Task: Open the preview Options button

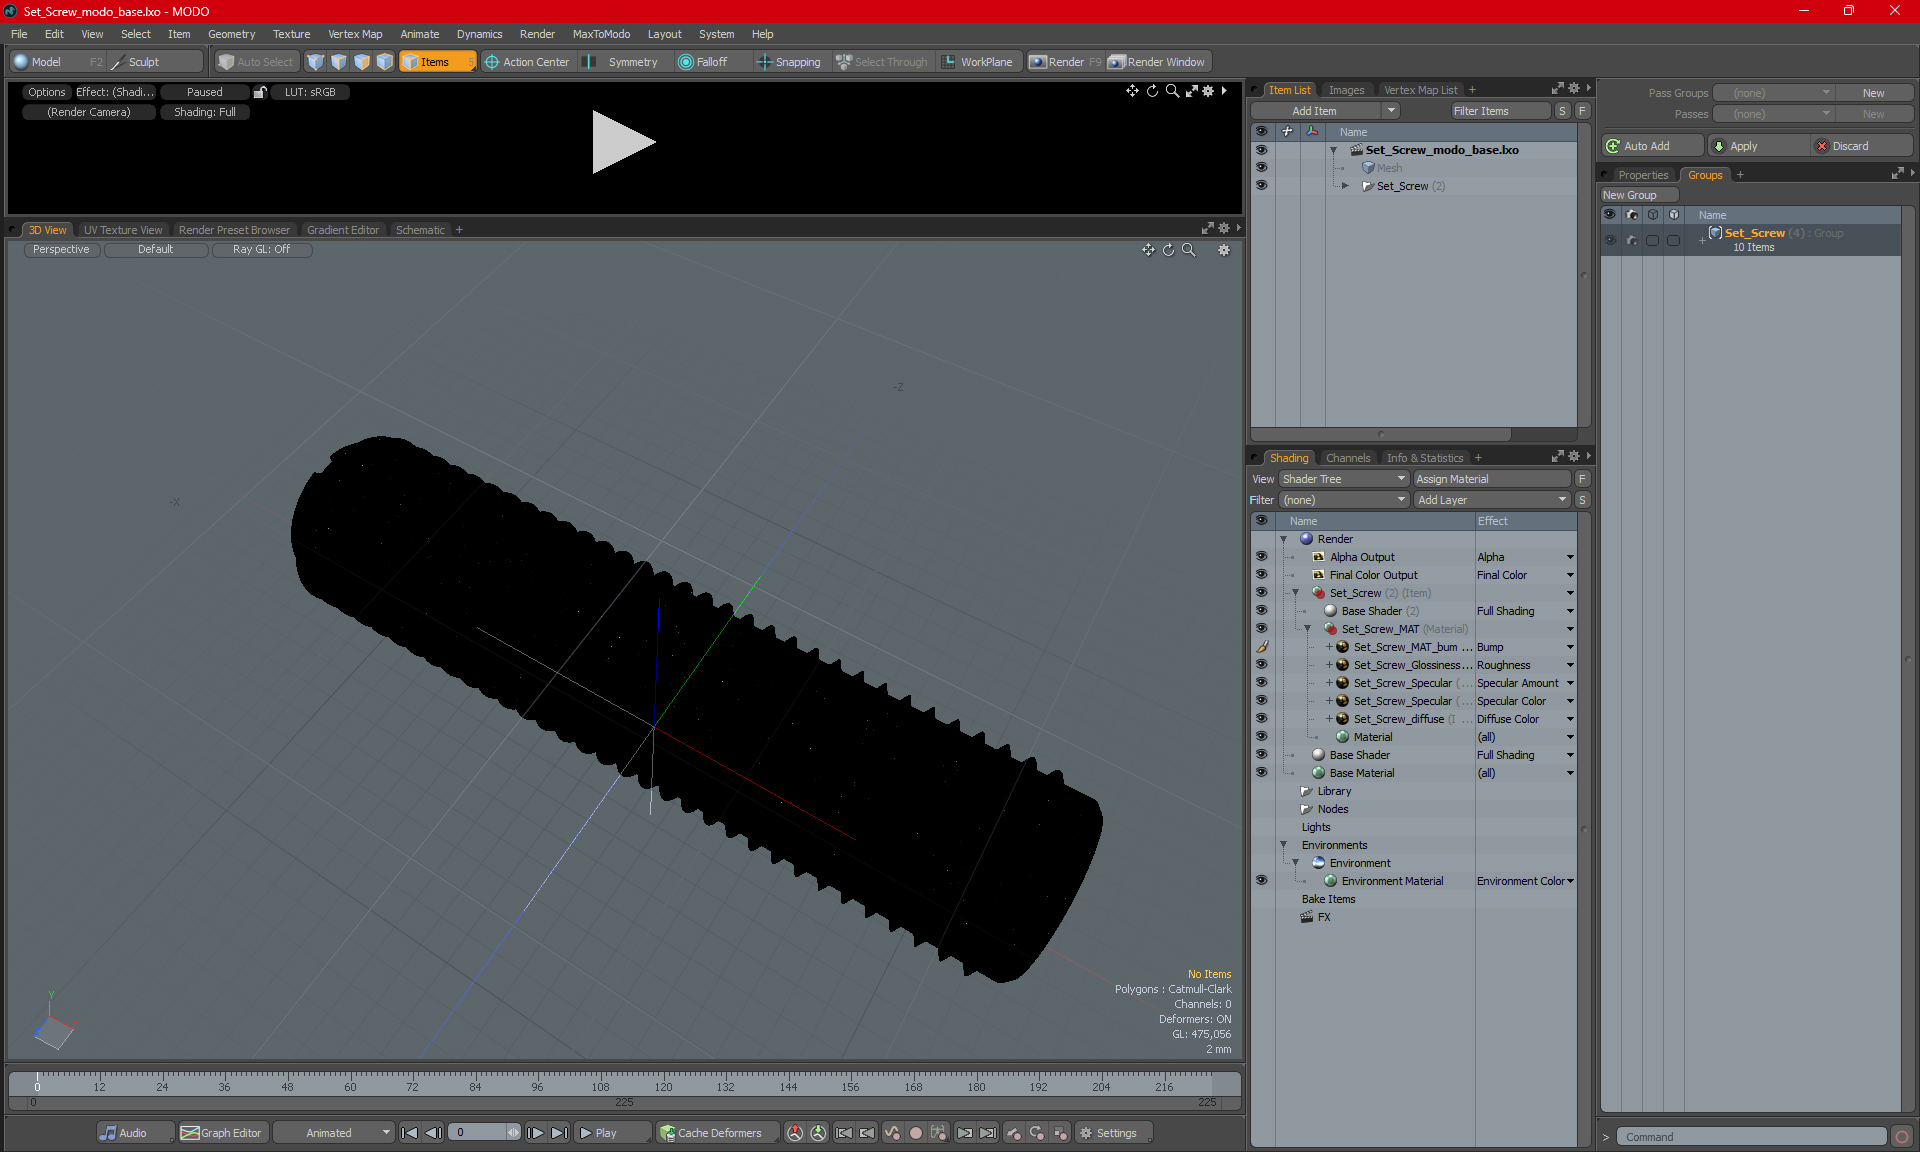Action: pyautogui.click(x=46, y=92)
